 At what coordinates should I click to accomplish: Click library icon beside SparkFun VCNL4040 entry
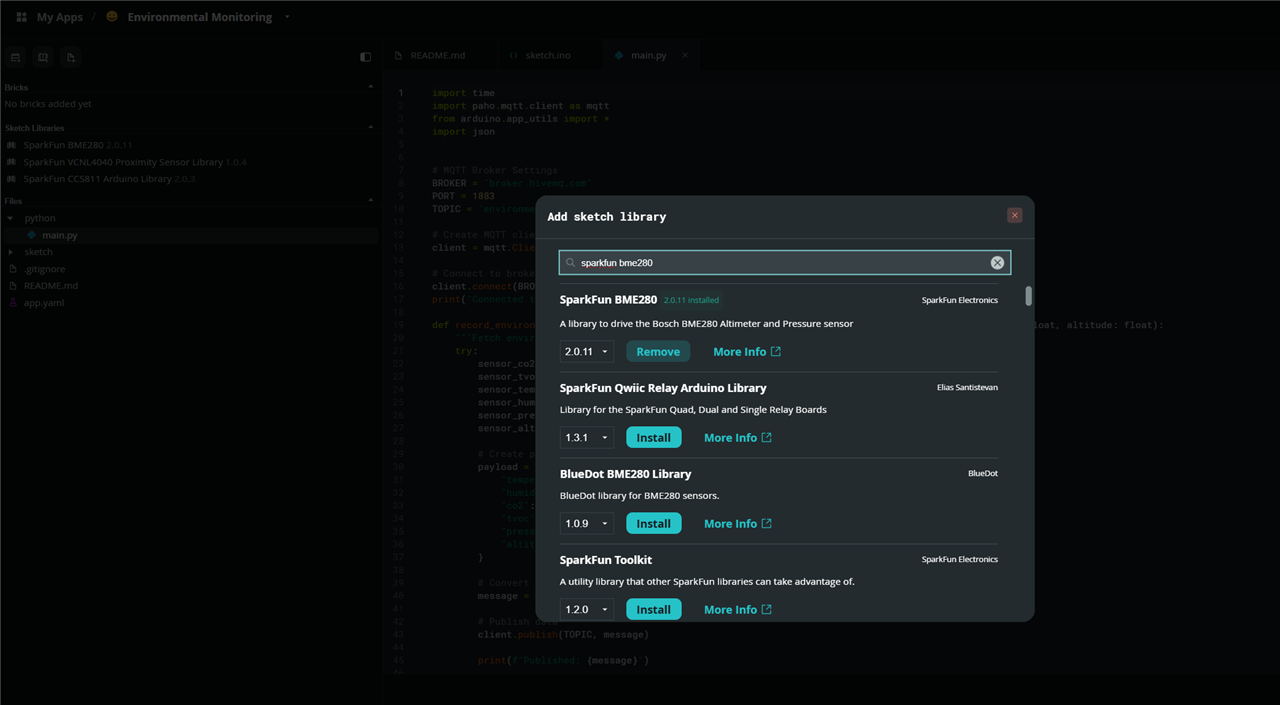pos(11,162)
